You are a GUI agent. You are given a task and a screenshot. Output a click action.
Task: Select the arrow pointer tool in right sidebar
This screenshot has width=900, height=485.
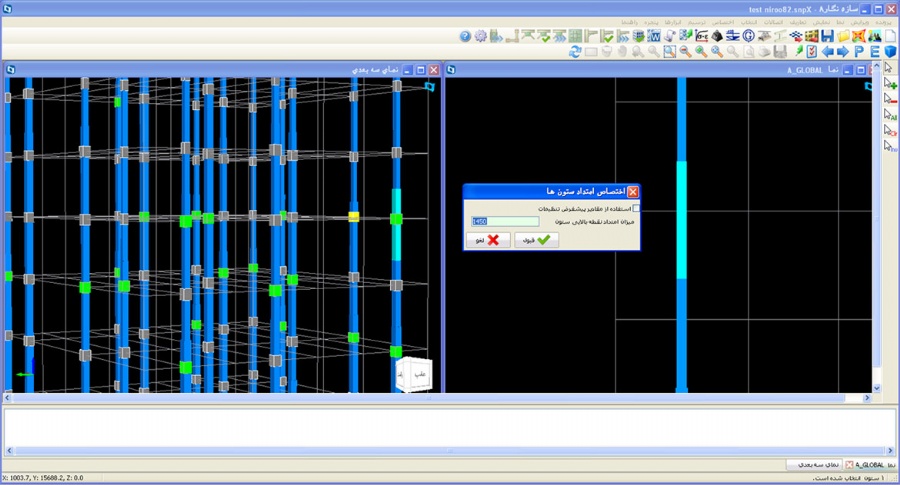[888, 68]
